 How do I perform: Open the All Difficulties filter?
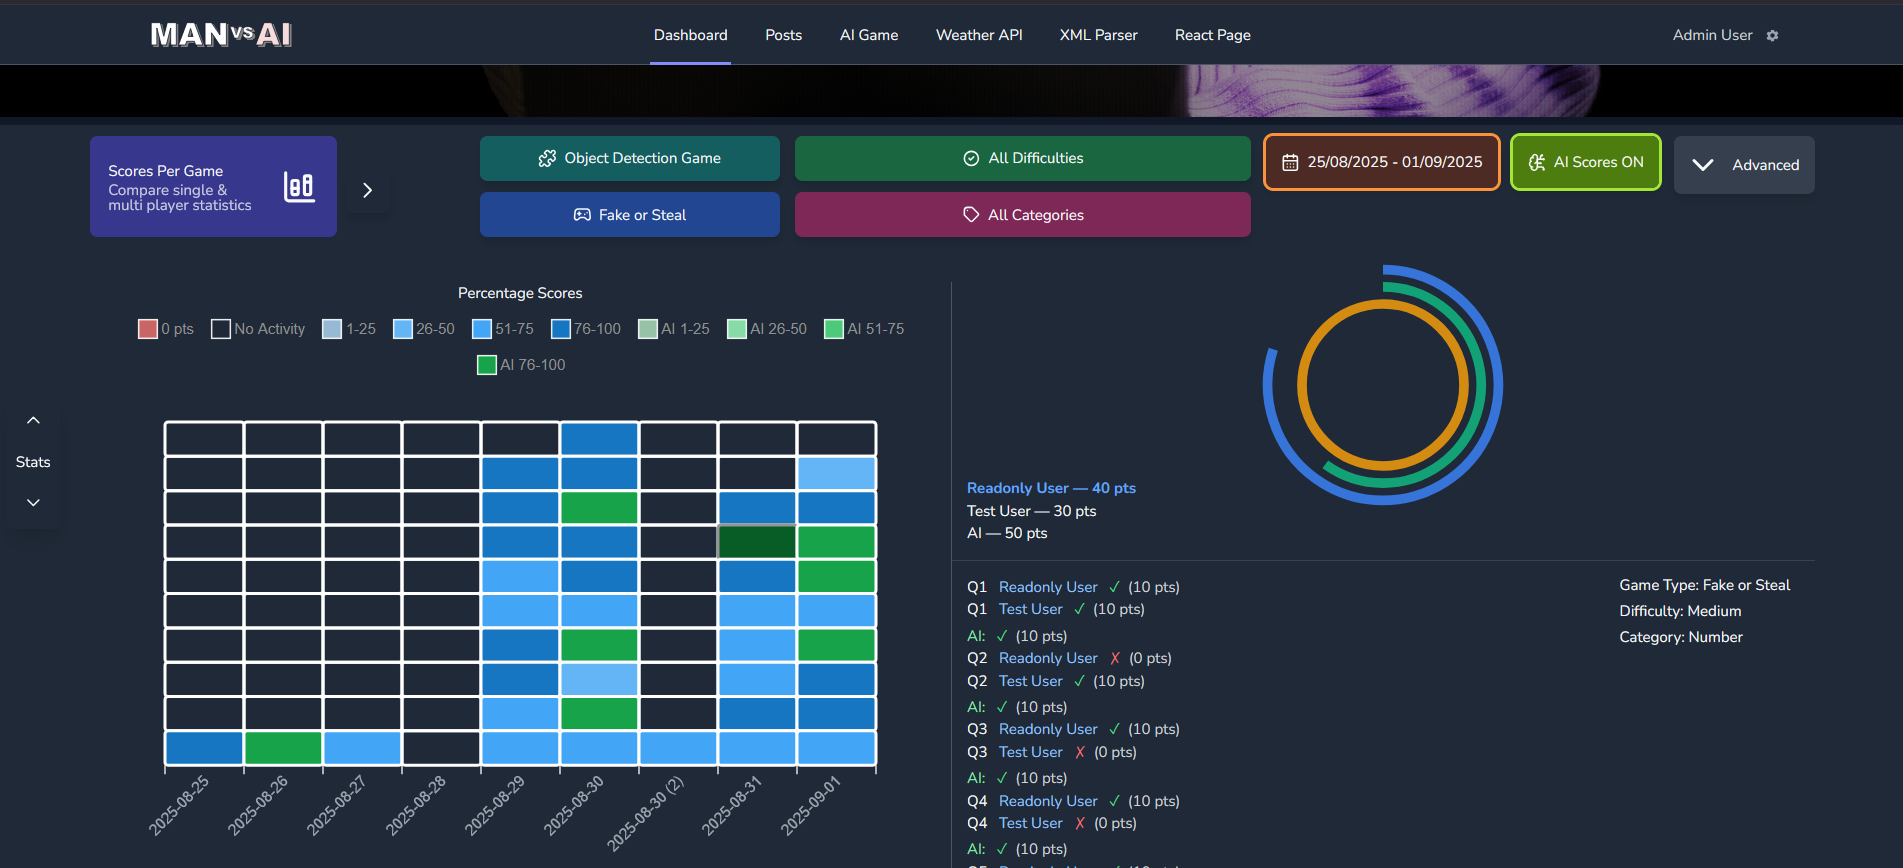pos(1022,158)
